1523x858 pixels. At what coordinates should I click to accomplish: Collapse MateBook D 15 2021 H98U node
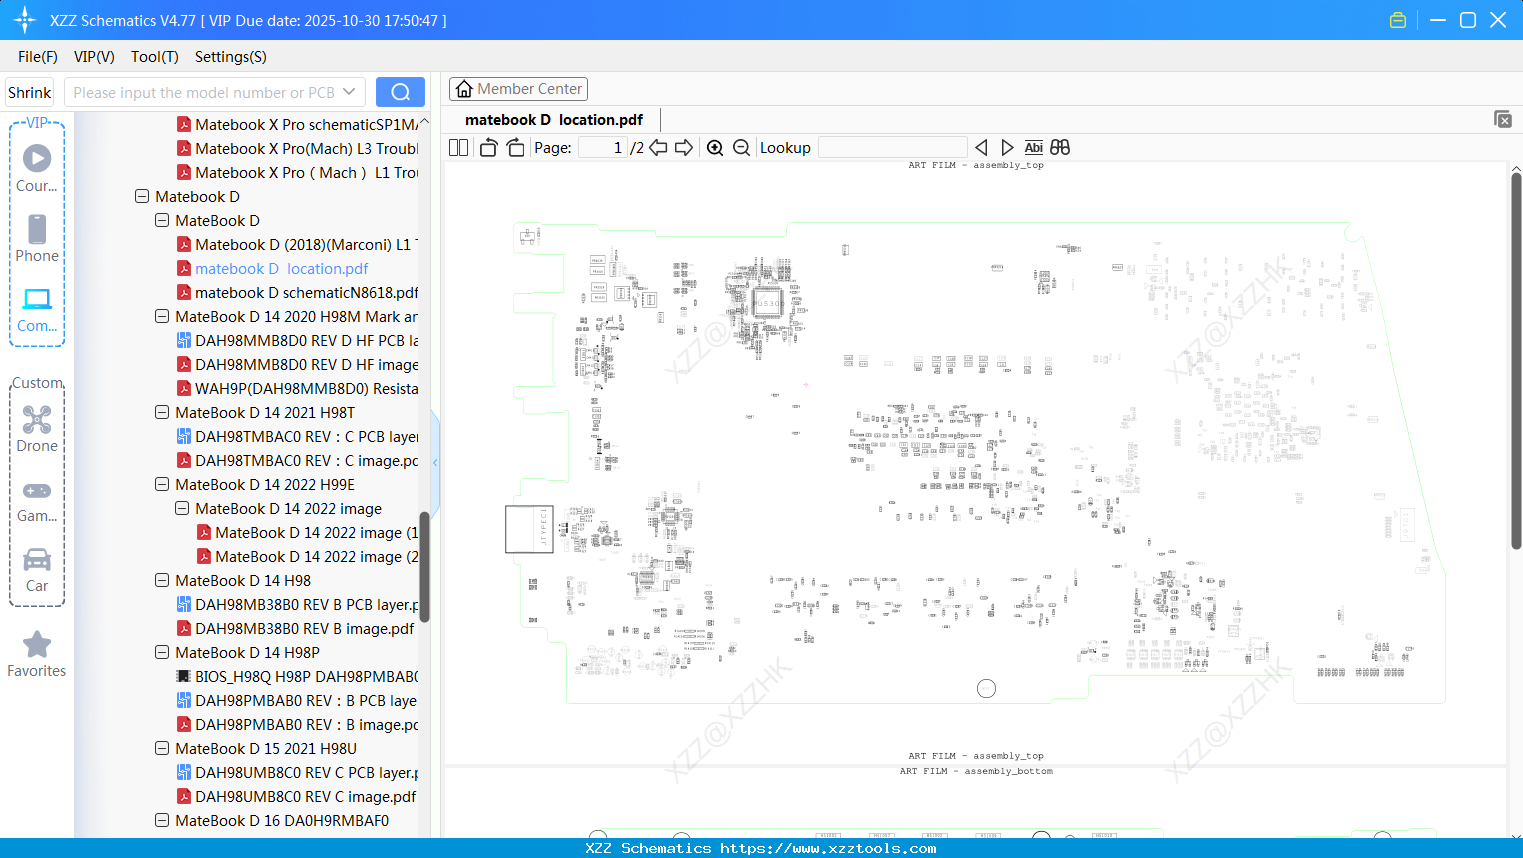click(162, 749)
